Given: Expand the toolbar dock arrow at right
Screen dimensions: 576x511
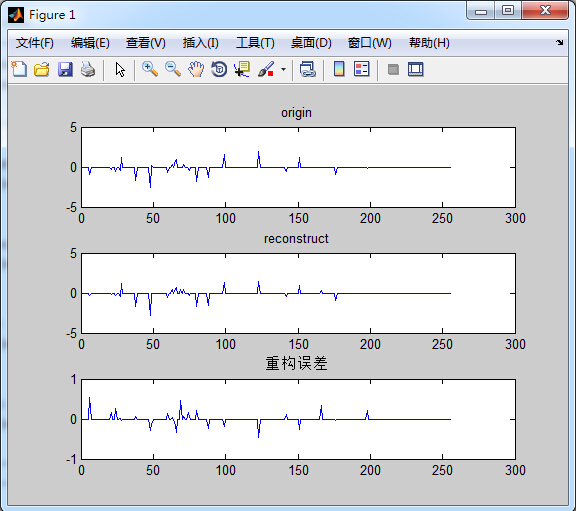Looking at the screenshot, I should pos(559,42).
